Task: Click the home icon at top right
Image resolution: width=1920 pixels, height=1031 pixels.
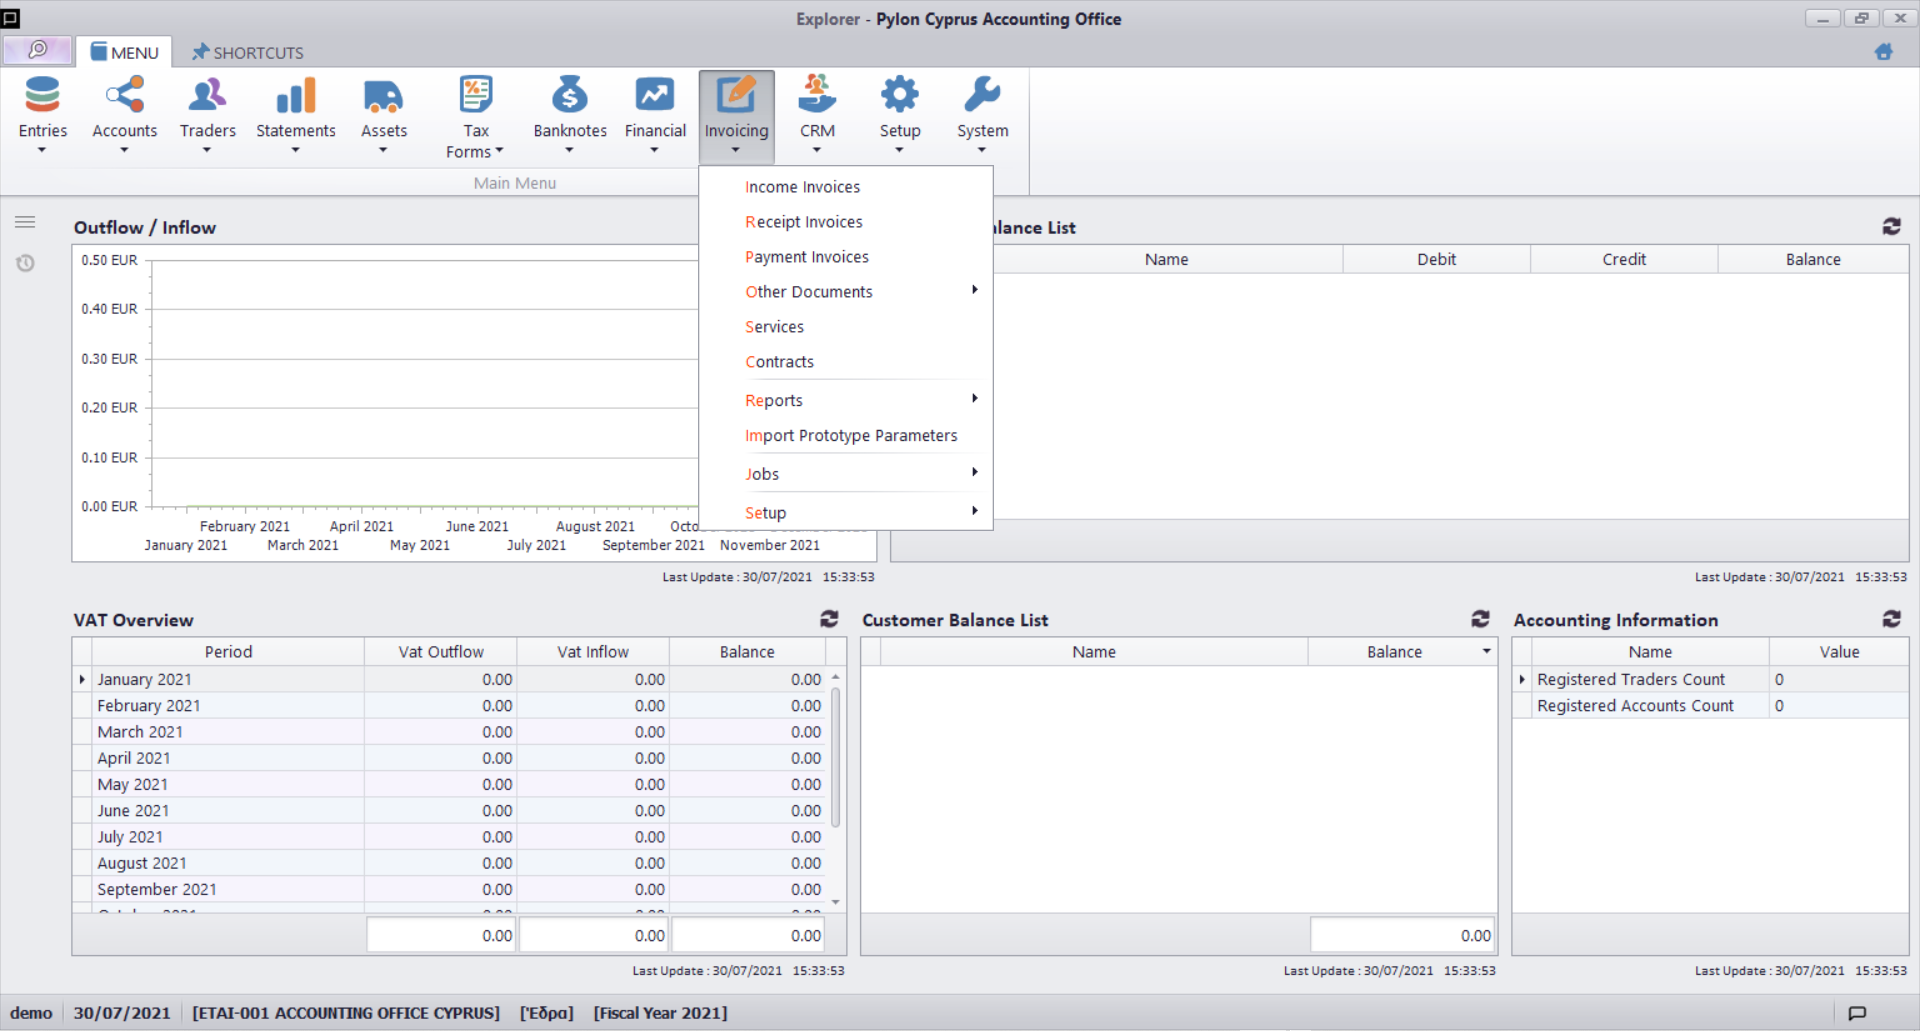Action: coord(1884,52)
